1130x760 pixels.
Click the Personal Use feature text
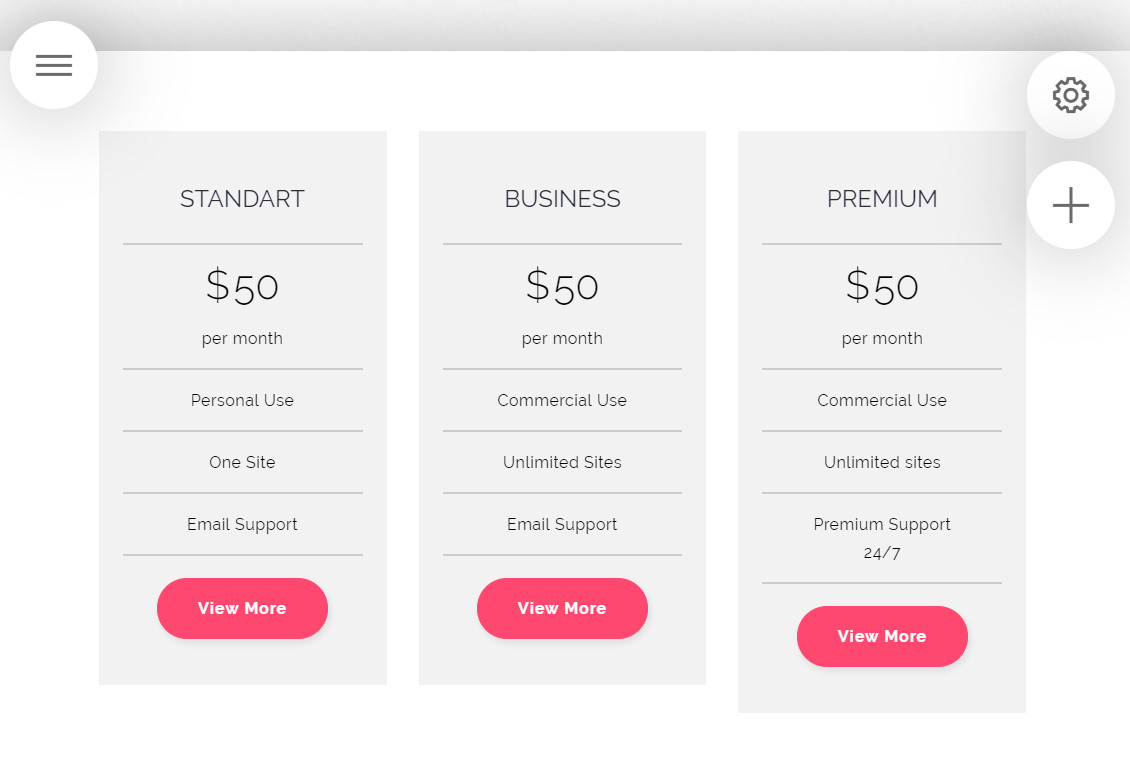point(242,400)
